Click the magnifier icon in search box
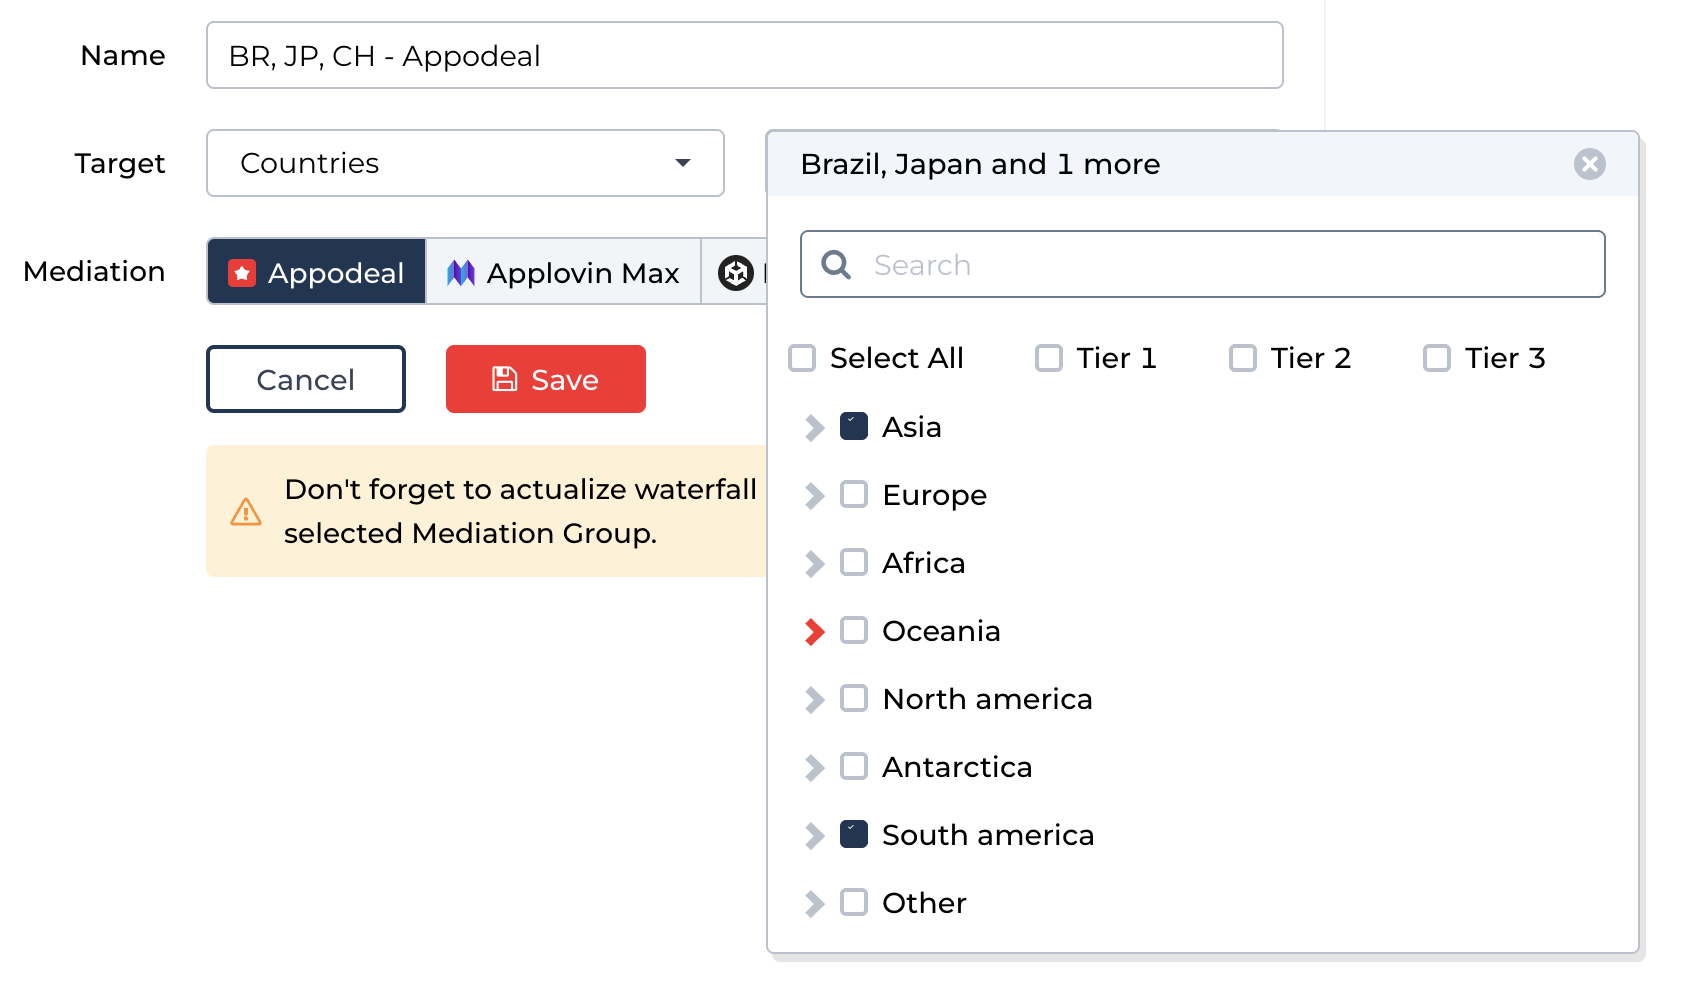 tap(836, 265)
